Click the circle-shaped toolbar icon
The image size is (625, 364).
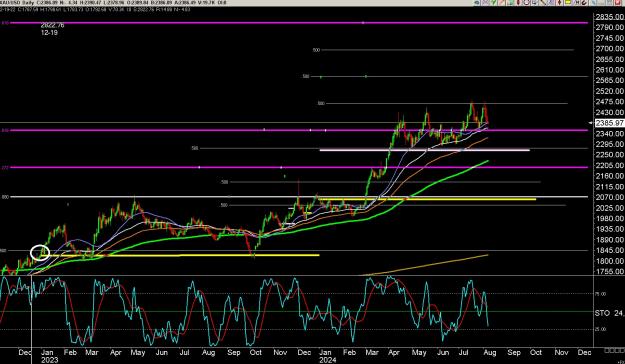tap(526, 2)
